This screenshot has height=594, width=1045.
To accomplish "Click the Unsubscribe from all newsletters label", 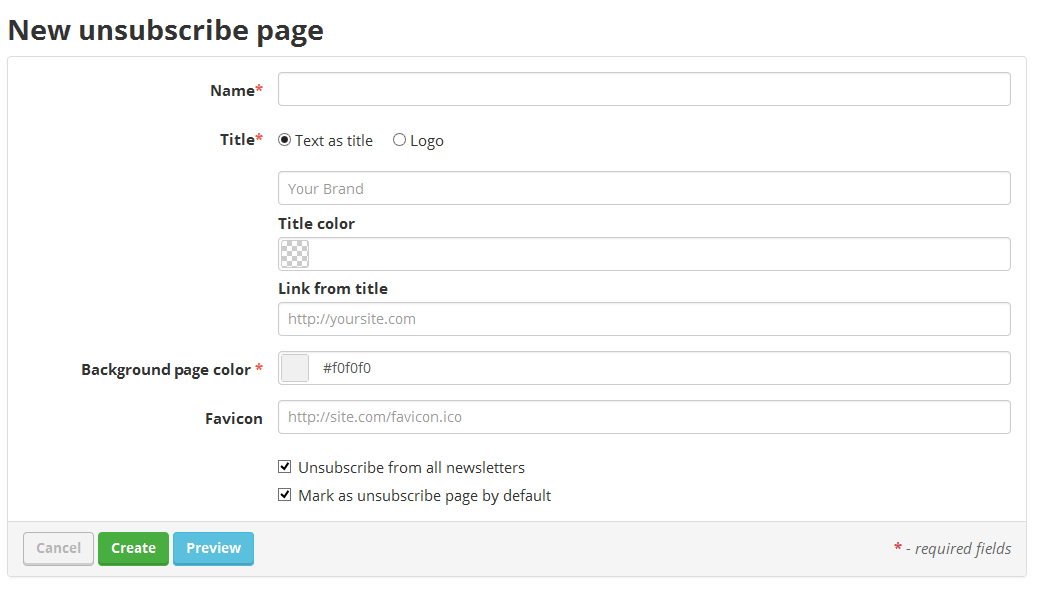I will [411, 467].
